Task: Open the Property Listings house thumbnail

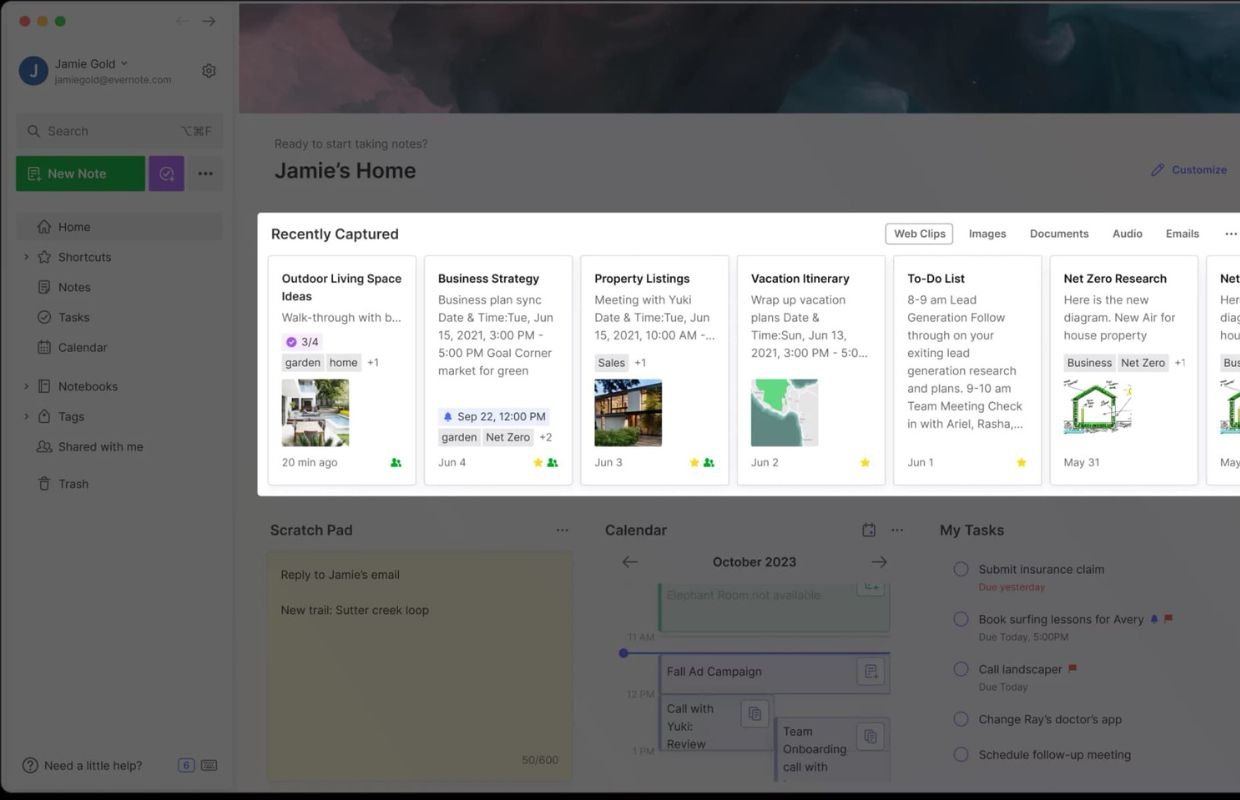Action: tap(628, 412)
